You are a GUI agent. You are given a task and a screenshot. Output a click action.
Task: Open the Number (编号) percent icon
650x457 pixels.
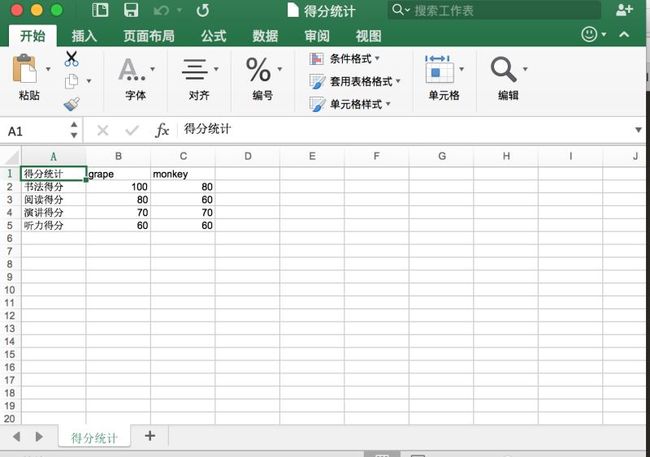(x=258, y=69)
